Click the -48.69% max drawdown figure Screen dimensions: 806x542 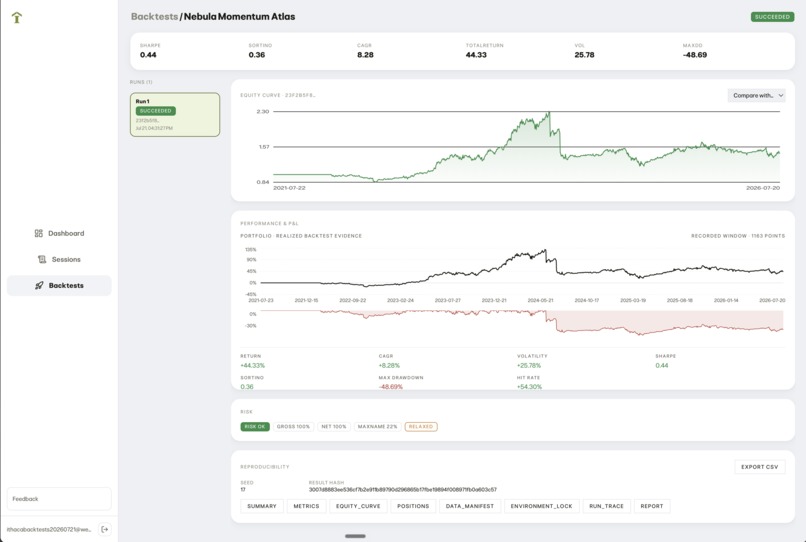[x=391, y=387]
